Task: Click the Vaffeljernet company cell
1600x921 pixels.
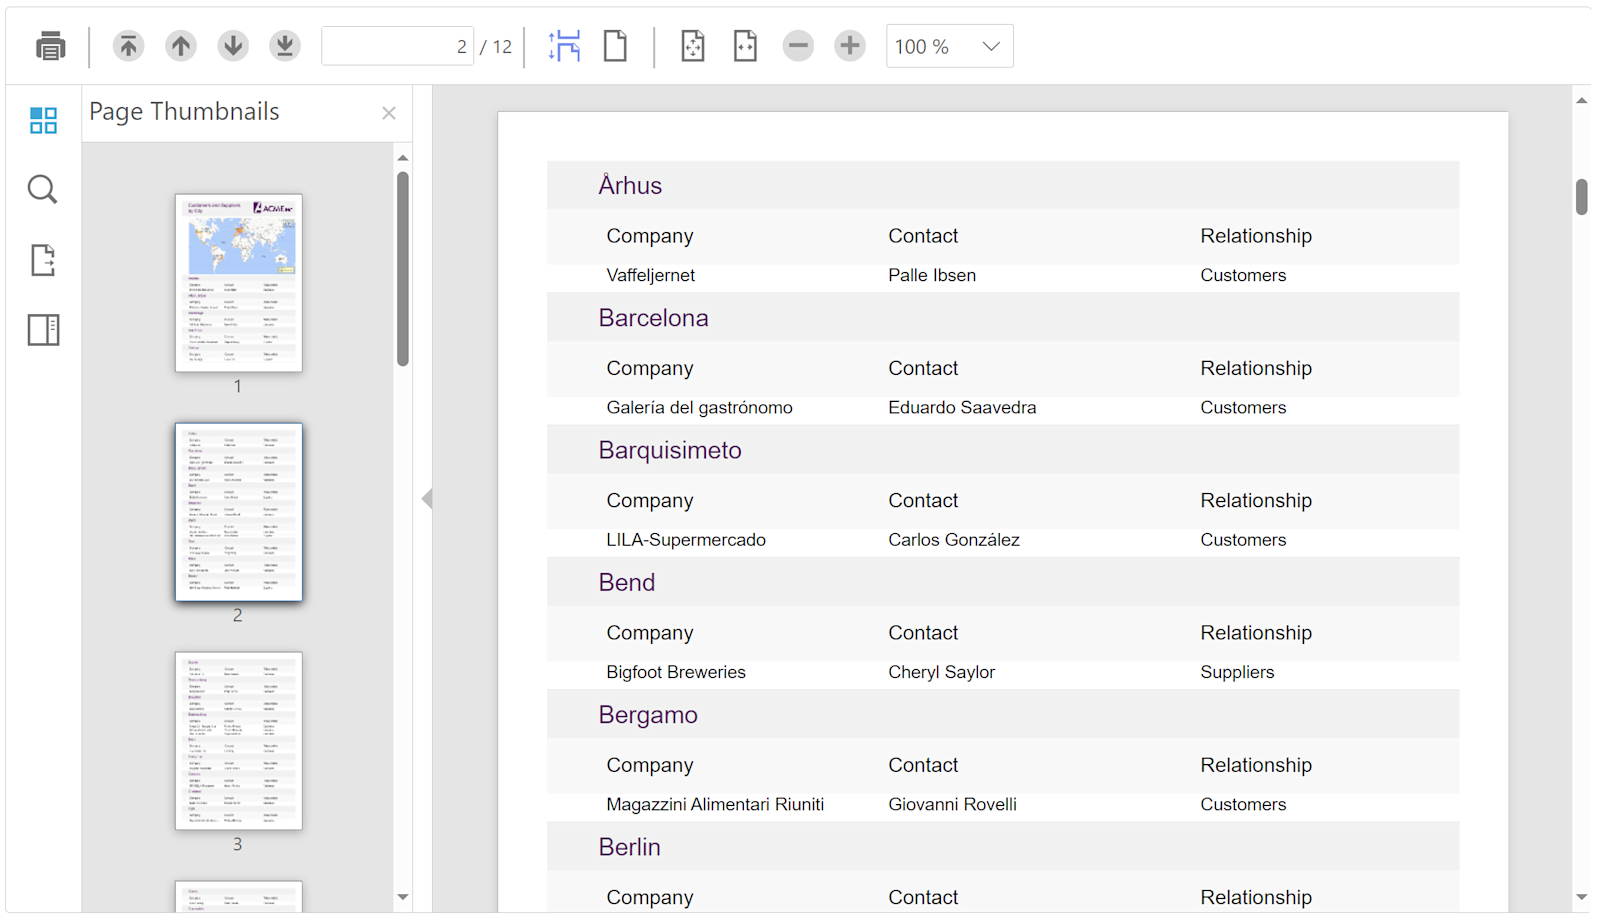Action: 651,275
